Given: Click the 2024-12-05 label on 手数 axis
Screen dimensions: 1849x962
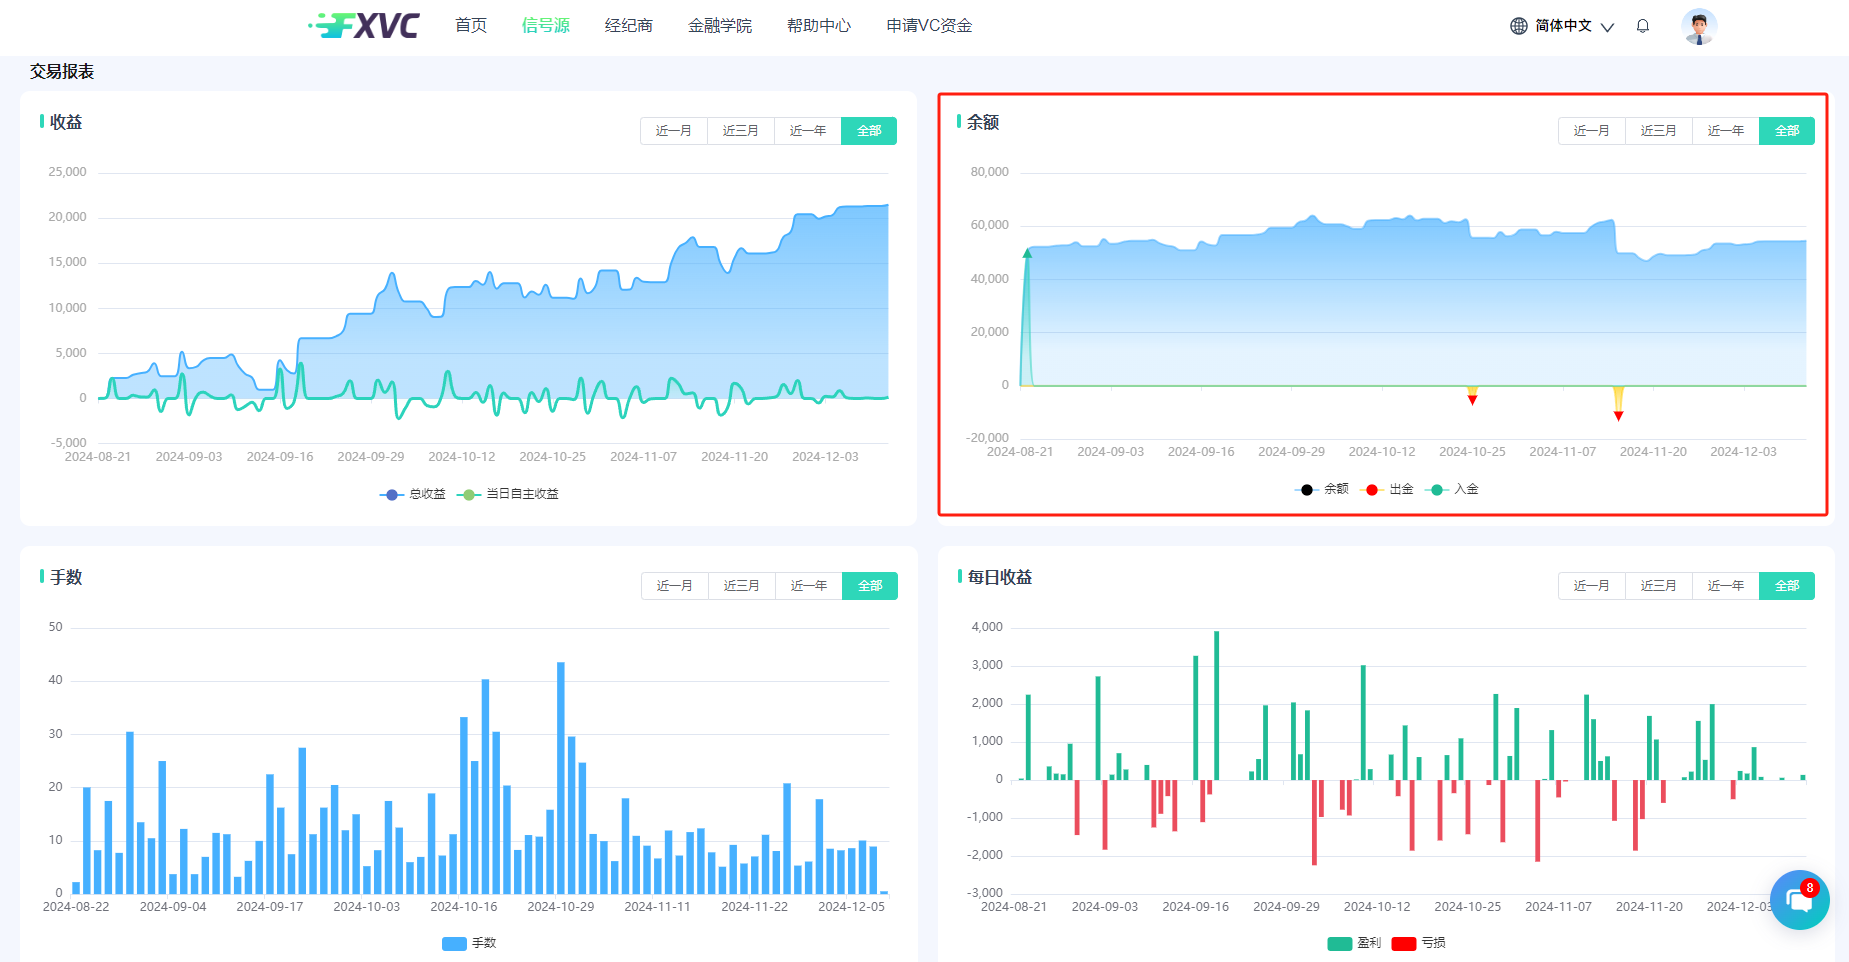Looking at the screenshot, I should [x=852, y=907].
